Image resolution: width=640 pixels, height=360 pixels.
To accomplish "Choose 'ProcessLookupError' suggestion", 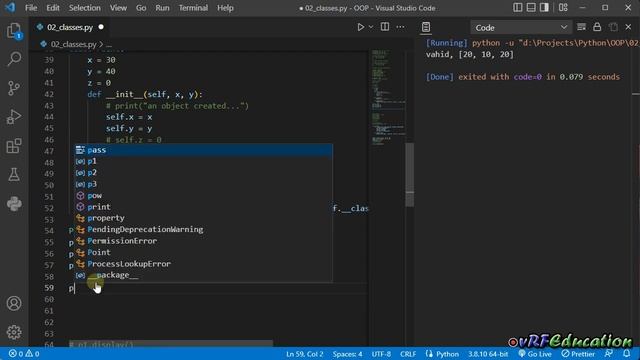I will click(x=203, y=264).
